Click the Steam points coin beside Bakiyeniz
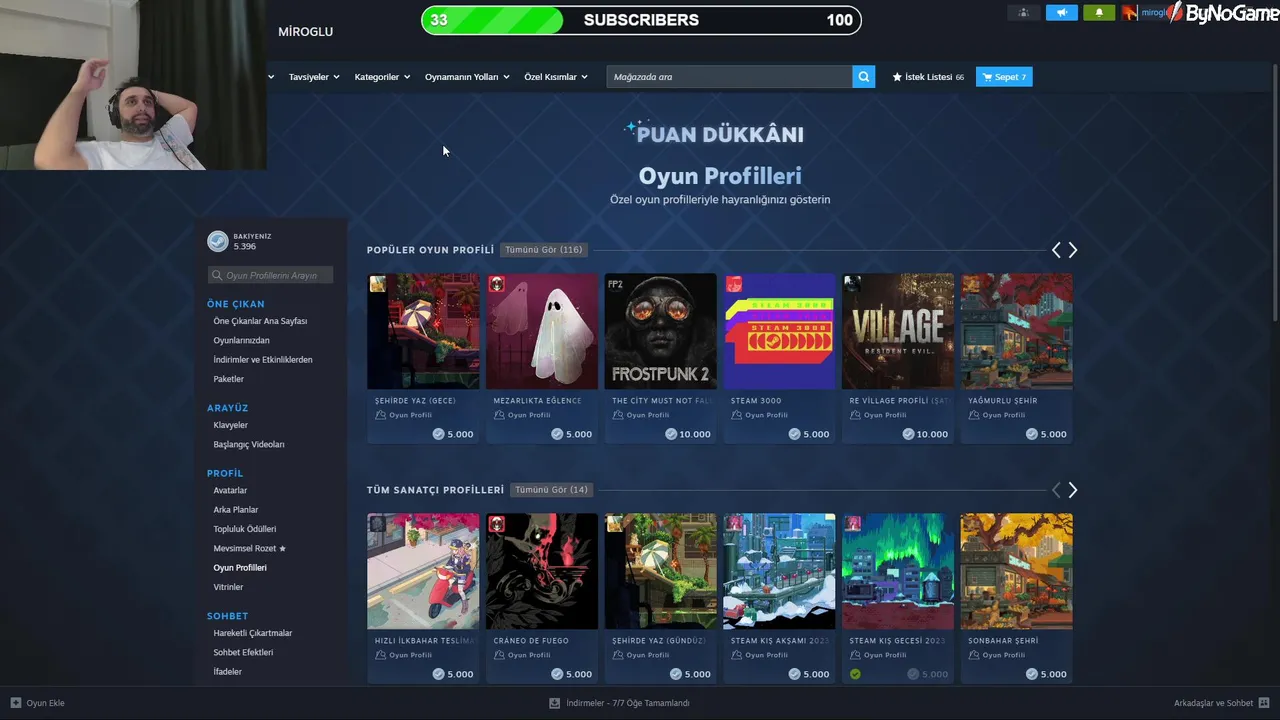This screenshot has height=720, width=1280. coord(218,241)
